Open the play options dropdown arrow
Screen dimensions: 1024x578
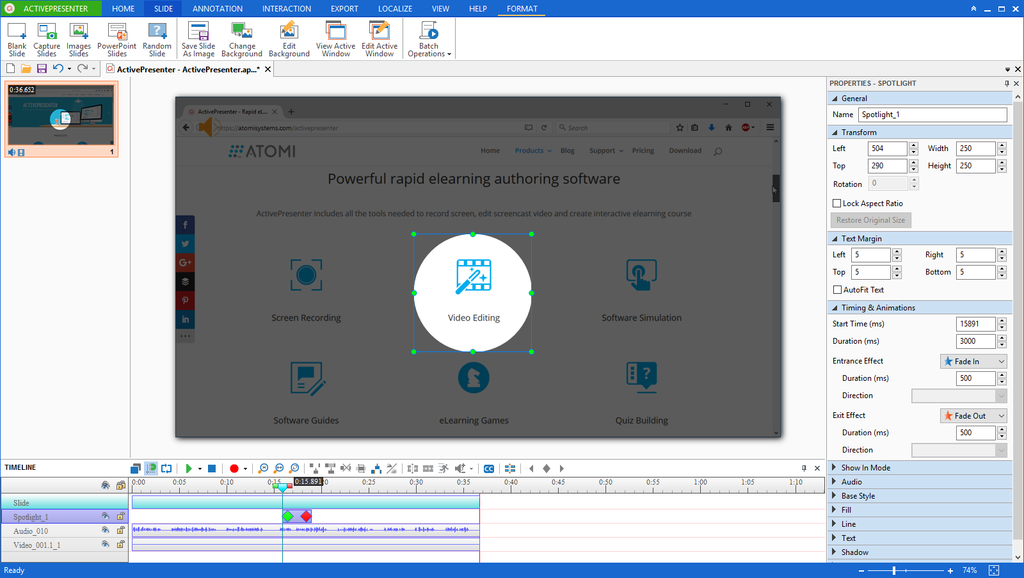pyautogui.click(x=200, y=469)
